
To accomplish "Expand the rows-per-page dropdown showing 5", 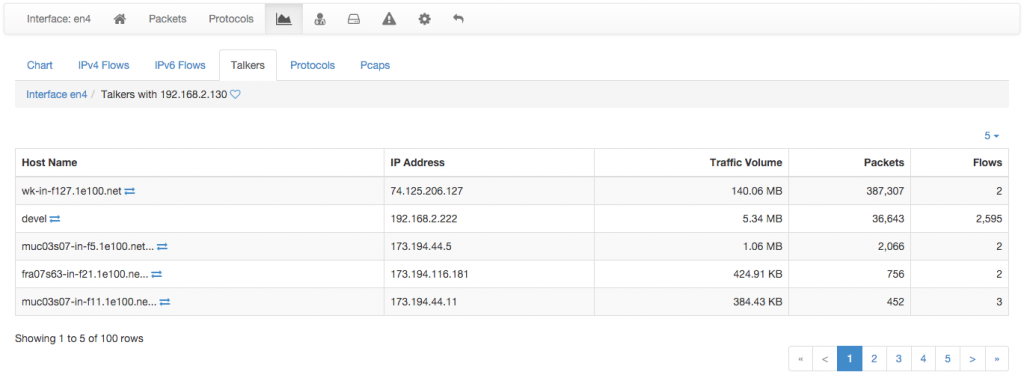I will coord(992,136).
